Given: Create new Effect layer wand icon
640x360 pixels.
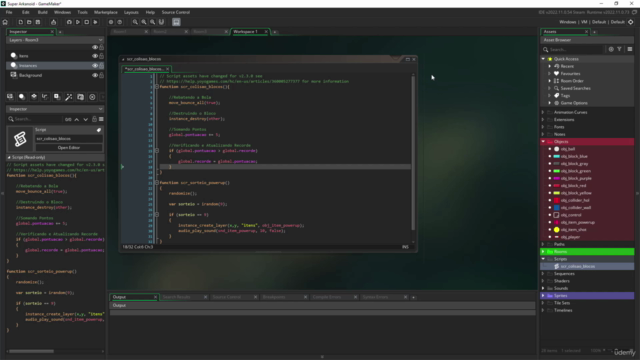Looking at the screenshot, I should pos(69,97).
